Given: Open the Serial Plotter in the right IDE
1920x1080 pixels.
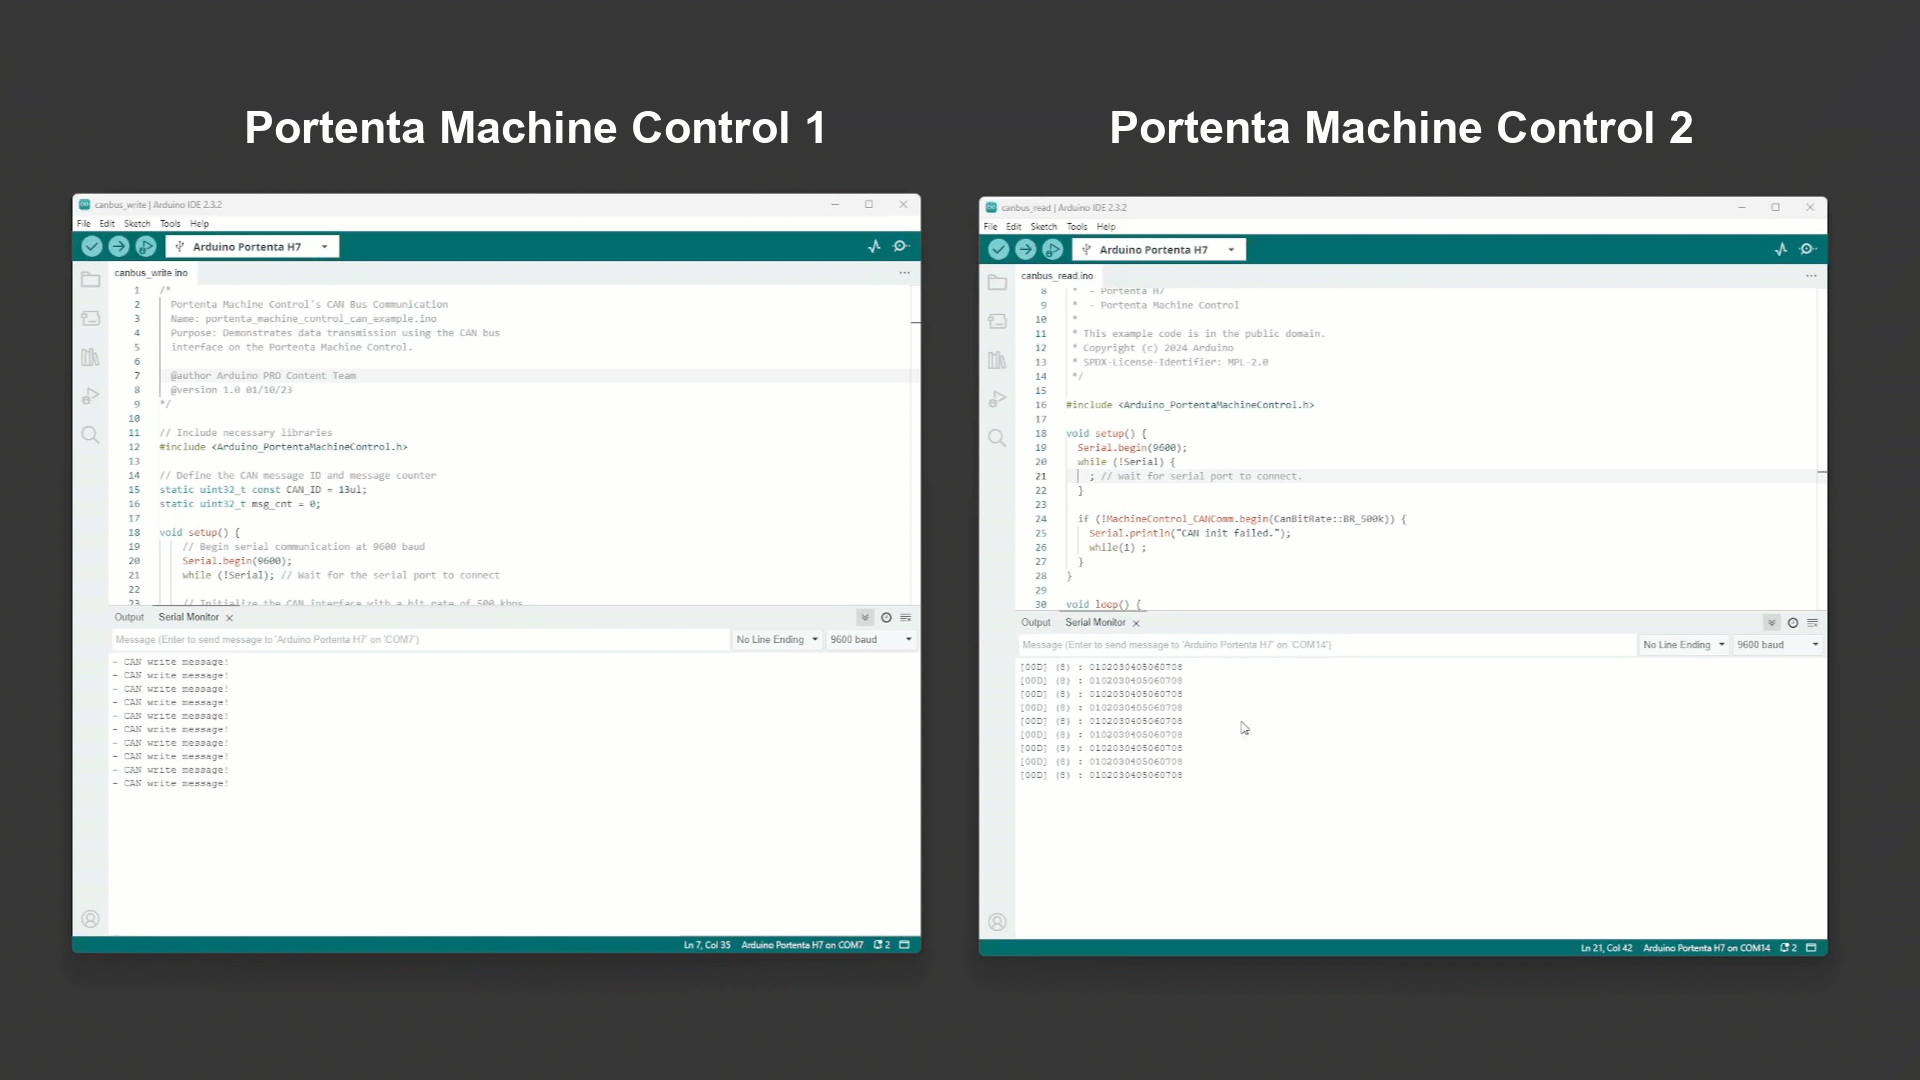Looking at the screenshot, I should tap(1781, 249).
